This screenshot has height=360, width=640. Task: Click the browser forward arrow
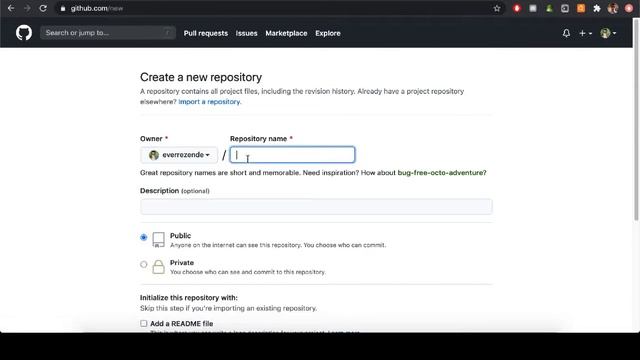[27, 8]
